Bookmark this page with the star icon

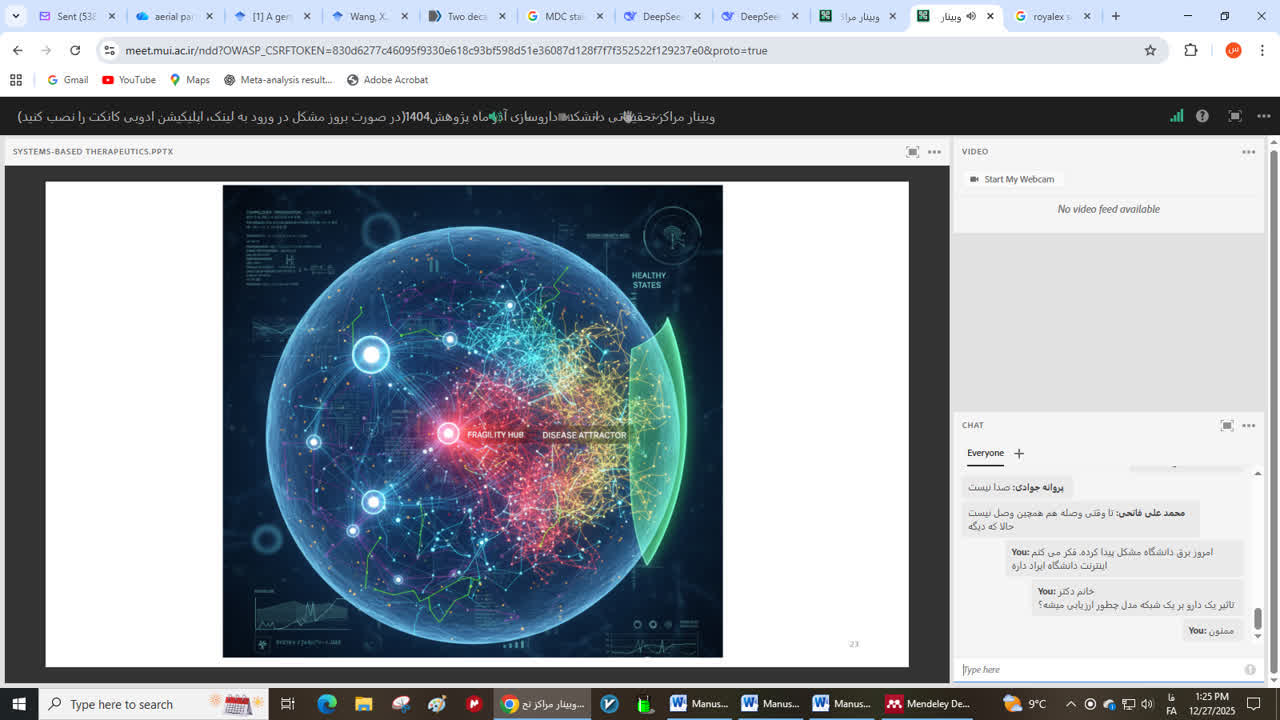click(1150, 50)
